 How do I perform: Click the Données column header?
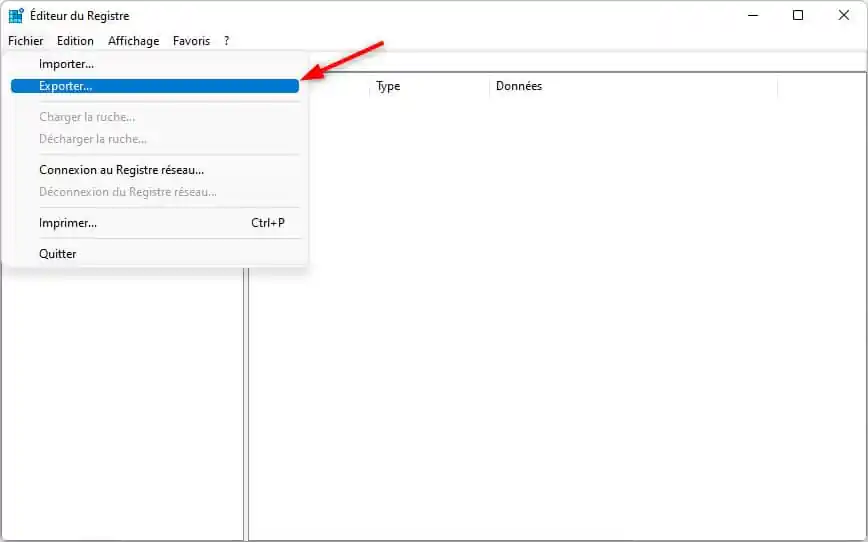[x=633, y=86]
